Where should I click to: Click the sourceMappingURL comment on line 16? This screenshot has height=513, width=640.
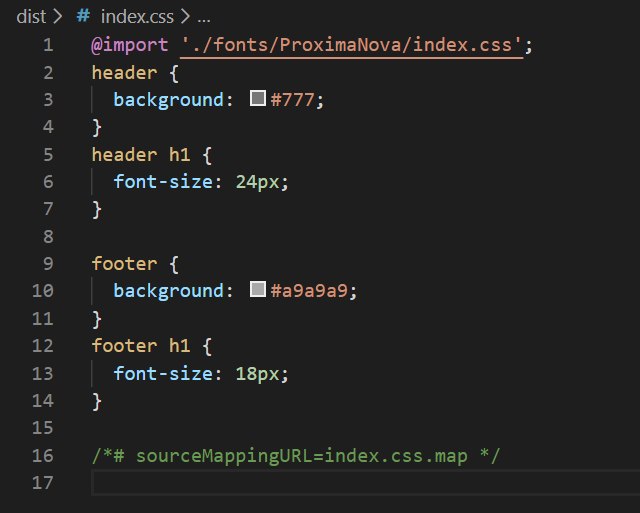click(296, 456)
